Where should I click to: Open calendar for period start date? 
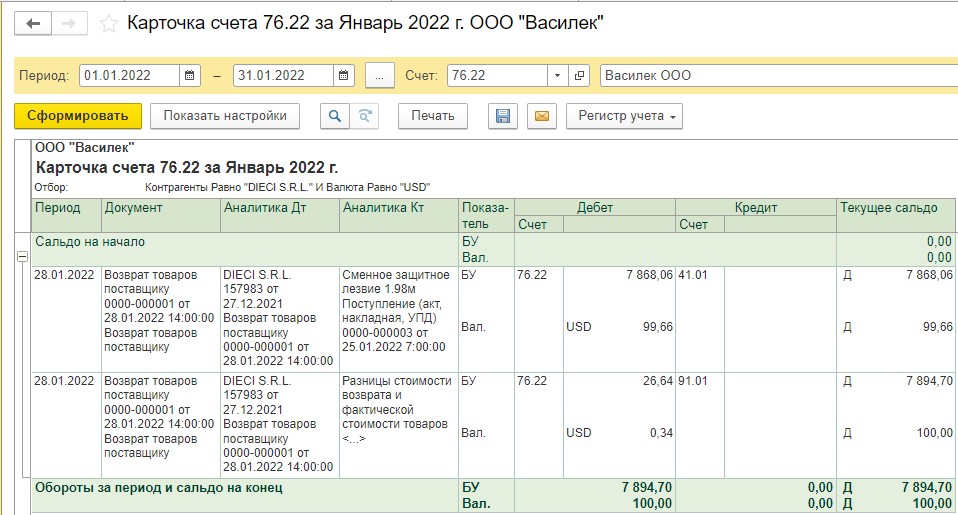click(x=190, y=76)
